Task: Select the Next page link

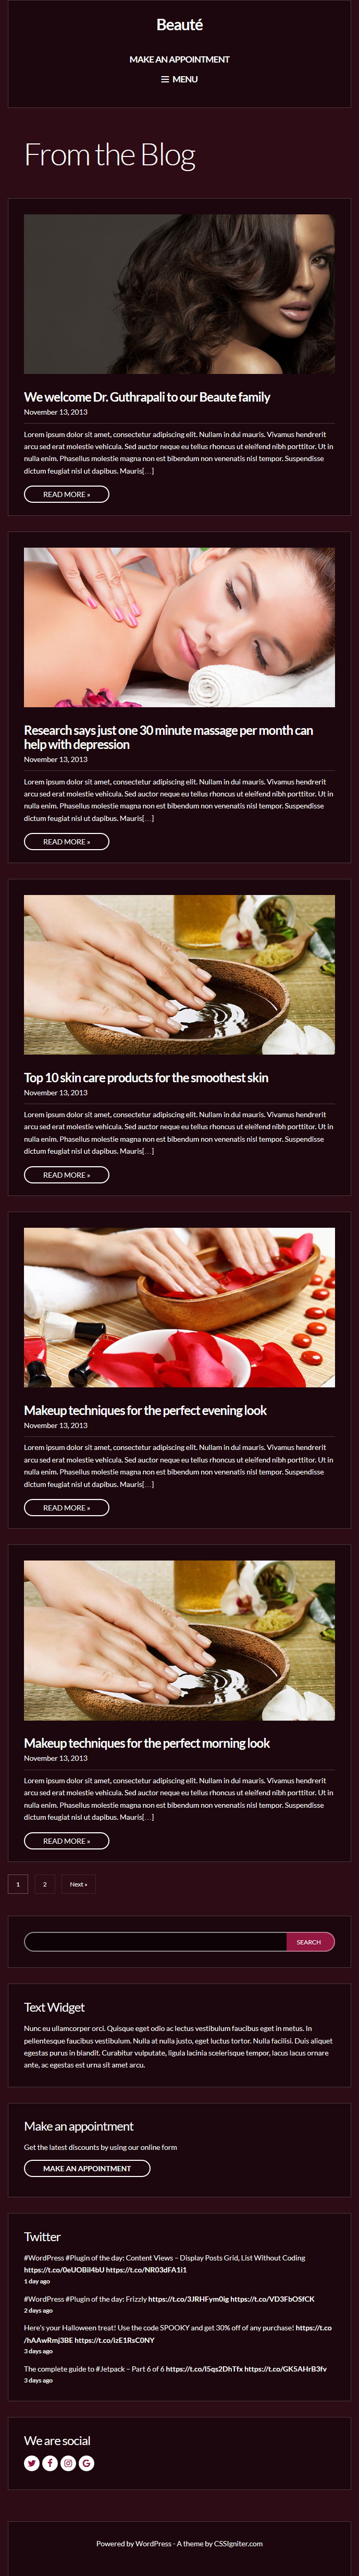Action: [78, 1884]
